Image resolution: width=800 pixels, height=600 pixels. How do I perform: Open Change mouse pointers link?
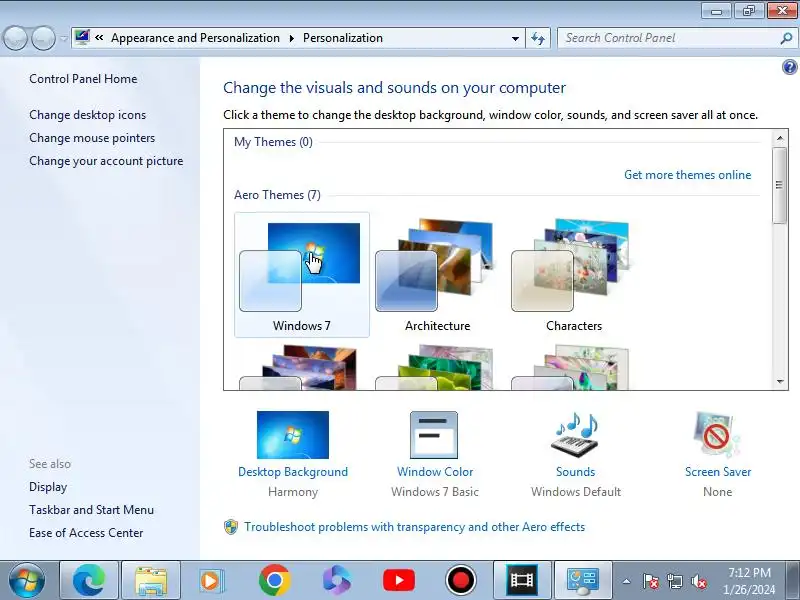[92, 138]
